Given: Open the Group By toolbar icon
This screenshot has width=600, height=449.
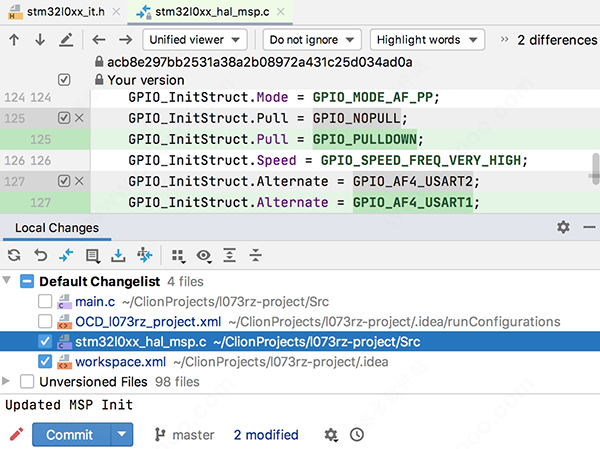Looking at the screenshot, I should coord(178,256).
